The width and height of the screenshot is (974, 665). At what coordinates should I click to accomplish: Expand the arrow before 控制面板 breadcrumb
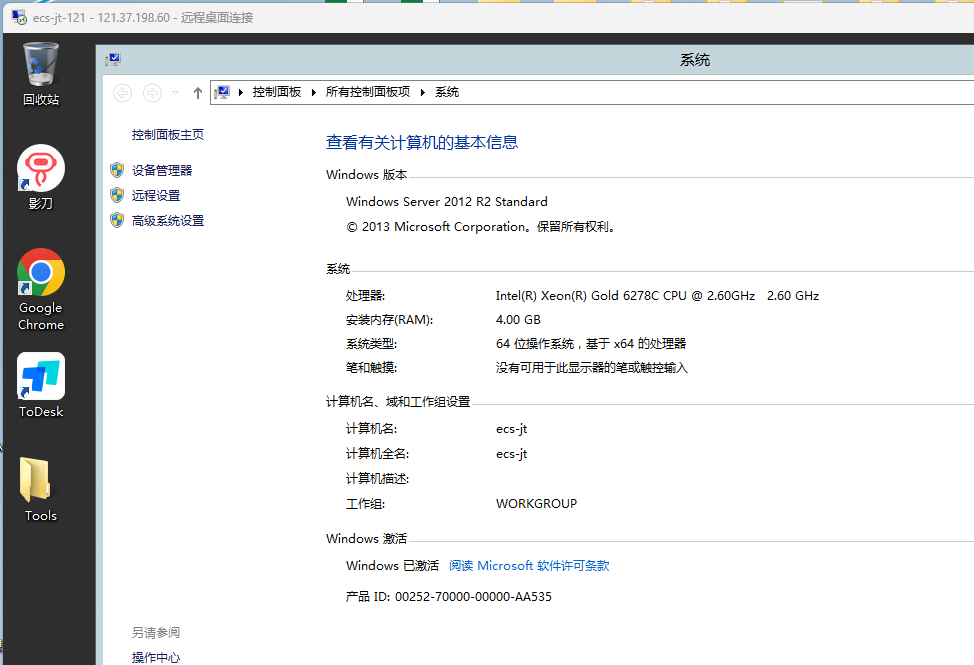(x=241, y=93)
